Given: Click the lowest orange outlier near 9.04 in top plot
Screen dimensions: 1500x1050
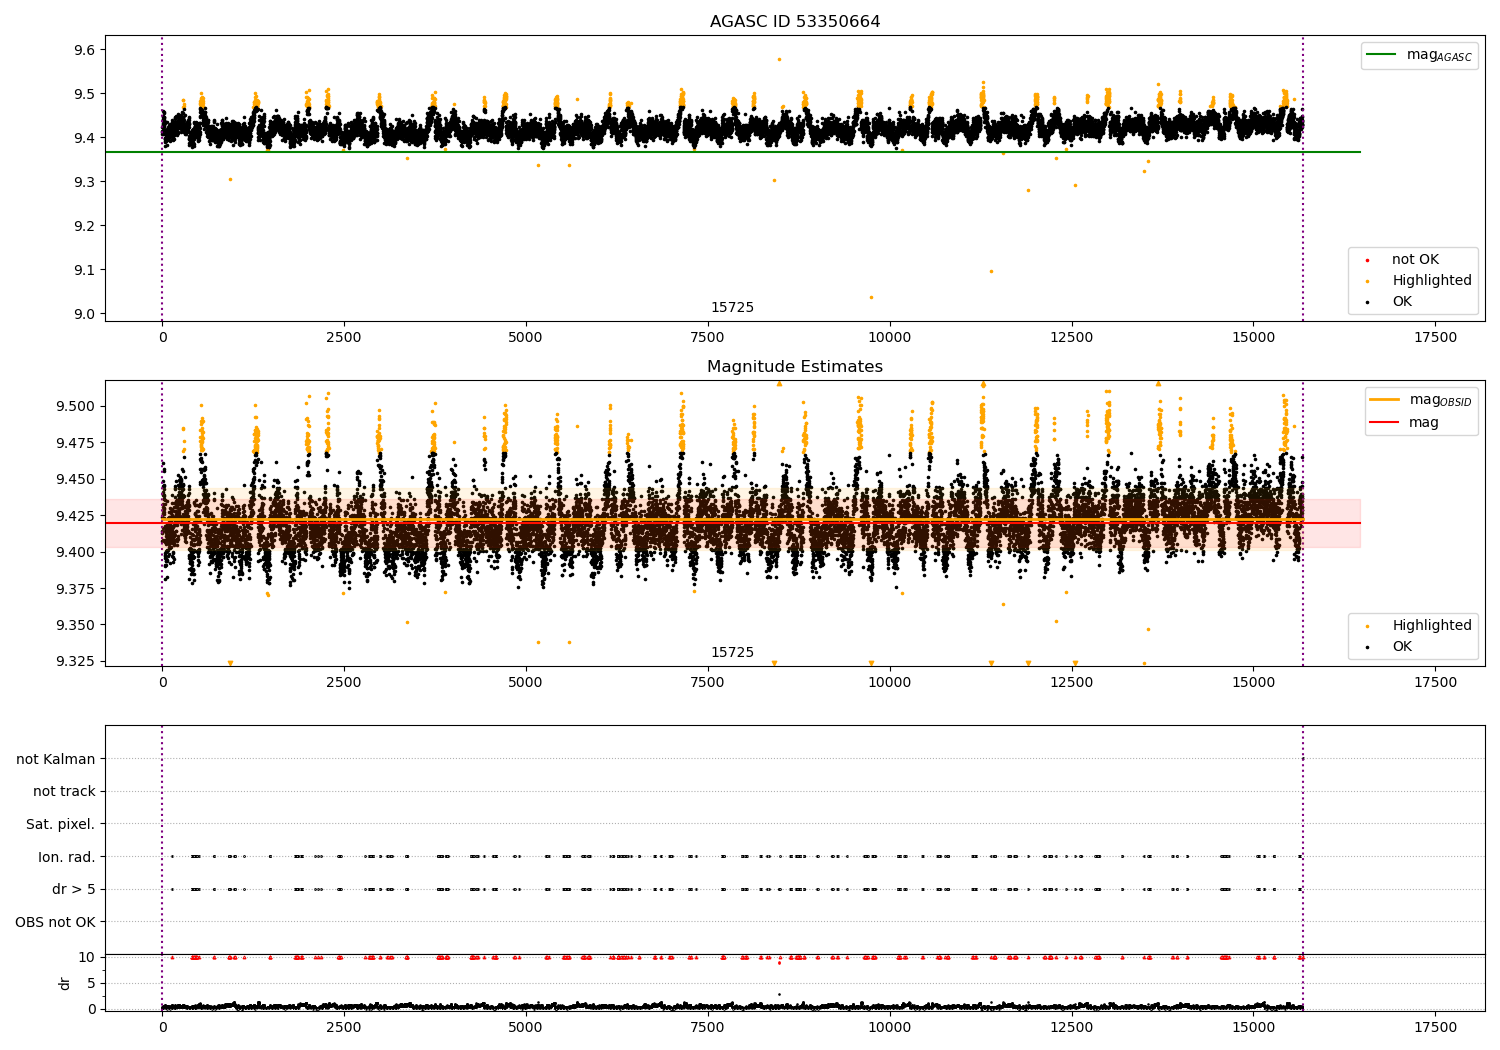Looking at the screenshot, I should (871, 297).
